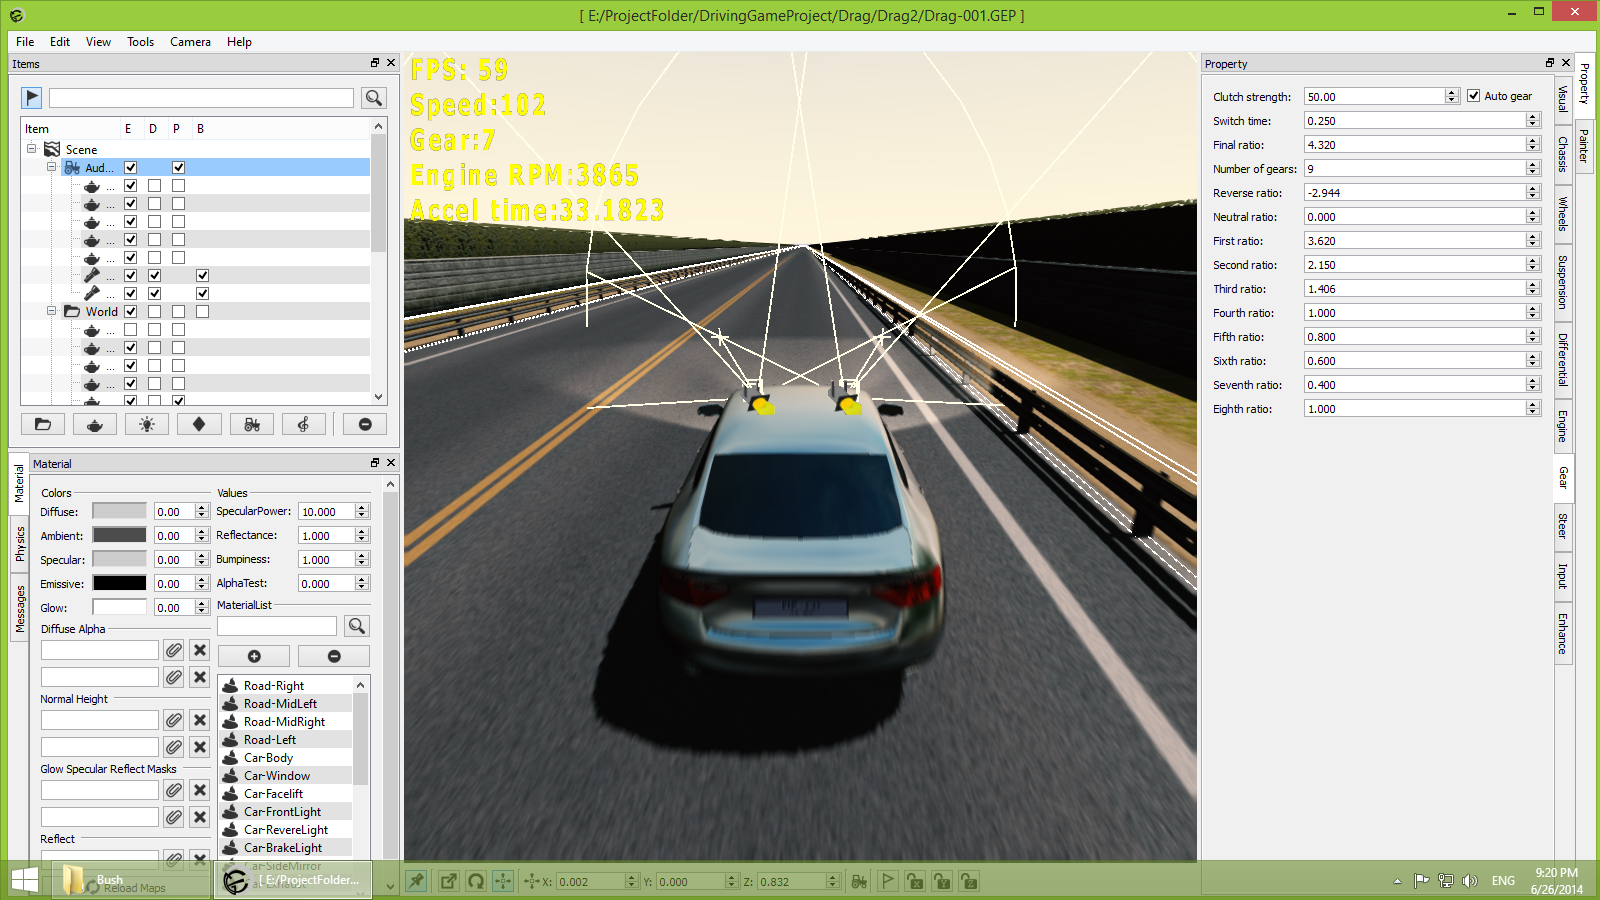The width and height of the screenshot is (1600, 900).
Task: Toggle the pin tool in bottom toolbar
Action: pyautogui.click(x=416, y=881)
